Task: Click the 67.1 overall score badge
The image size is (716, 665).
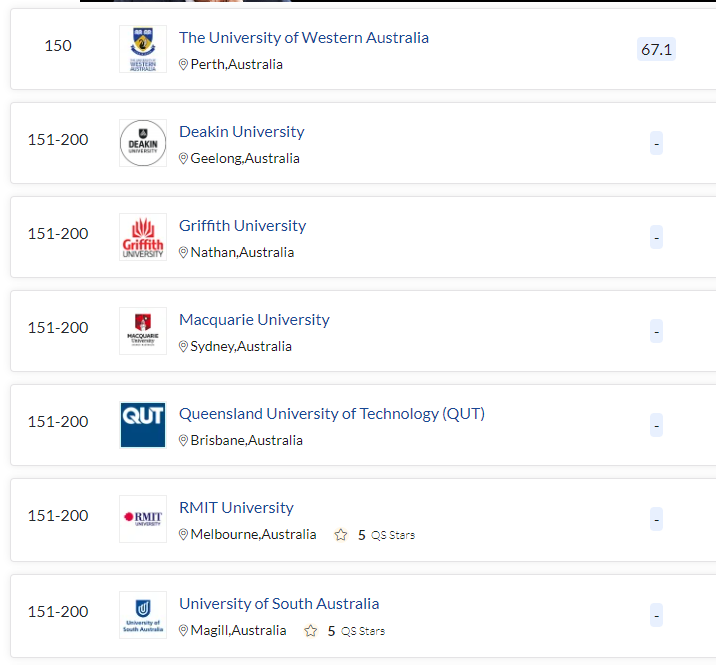Action: tap(656, 49)
